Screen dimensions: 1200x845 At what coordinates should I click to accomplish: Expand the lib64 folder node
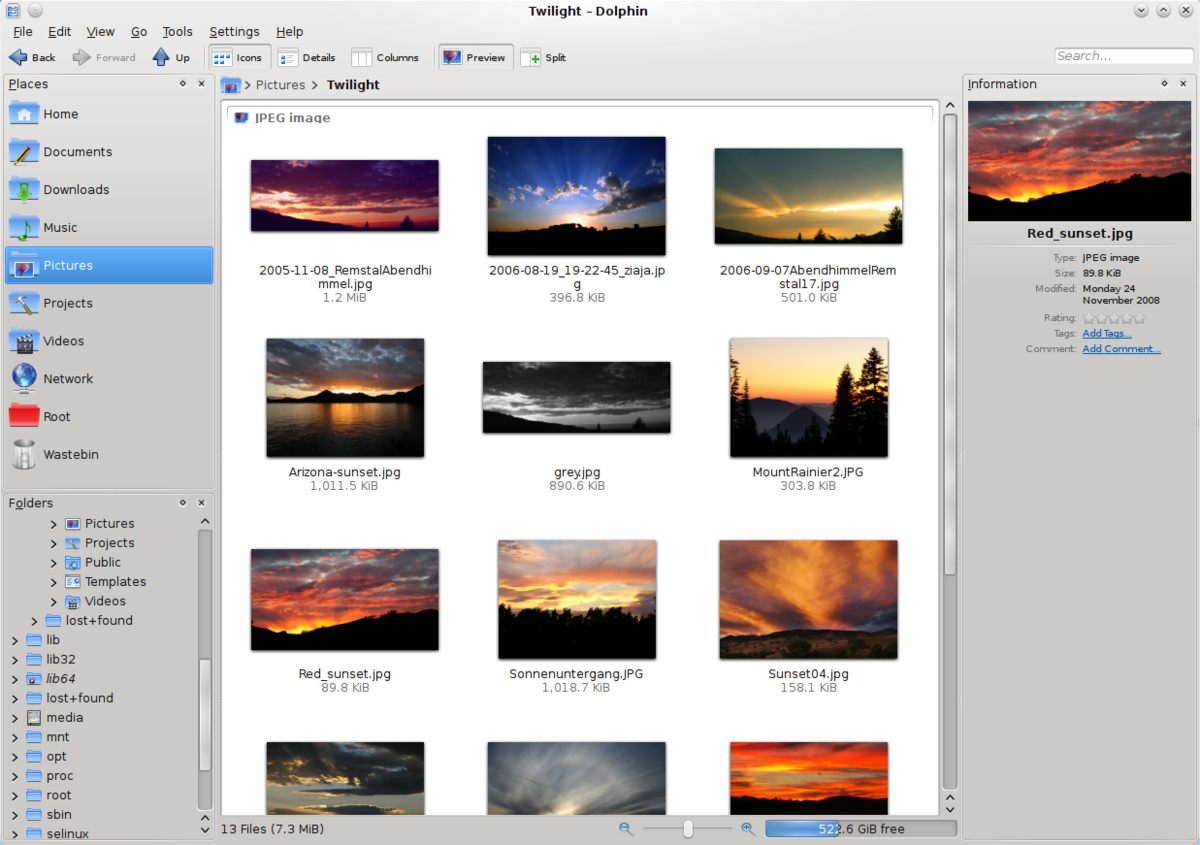click(x=14, y=679)
